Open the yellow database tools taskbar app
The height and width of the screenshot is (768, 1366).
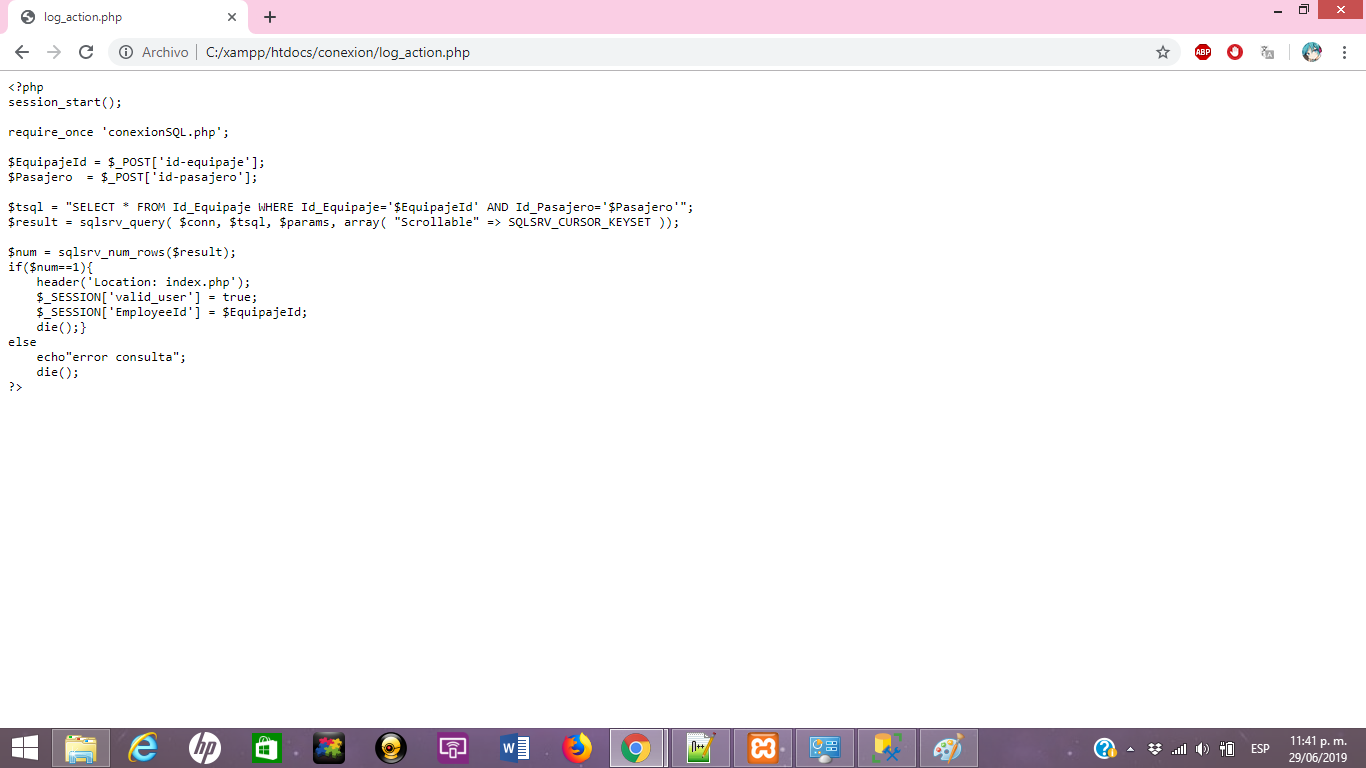[887, 748]
